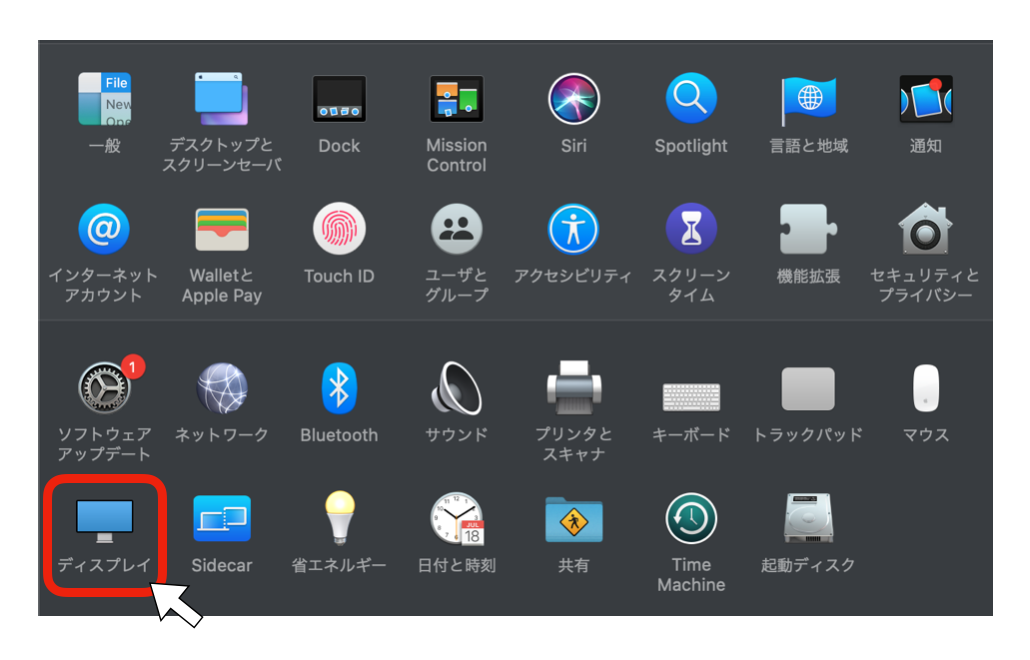Open Bluetooth preferences
Viewport: 1030px width, 660px height.
339,388
